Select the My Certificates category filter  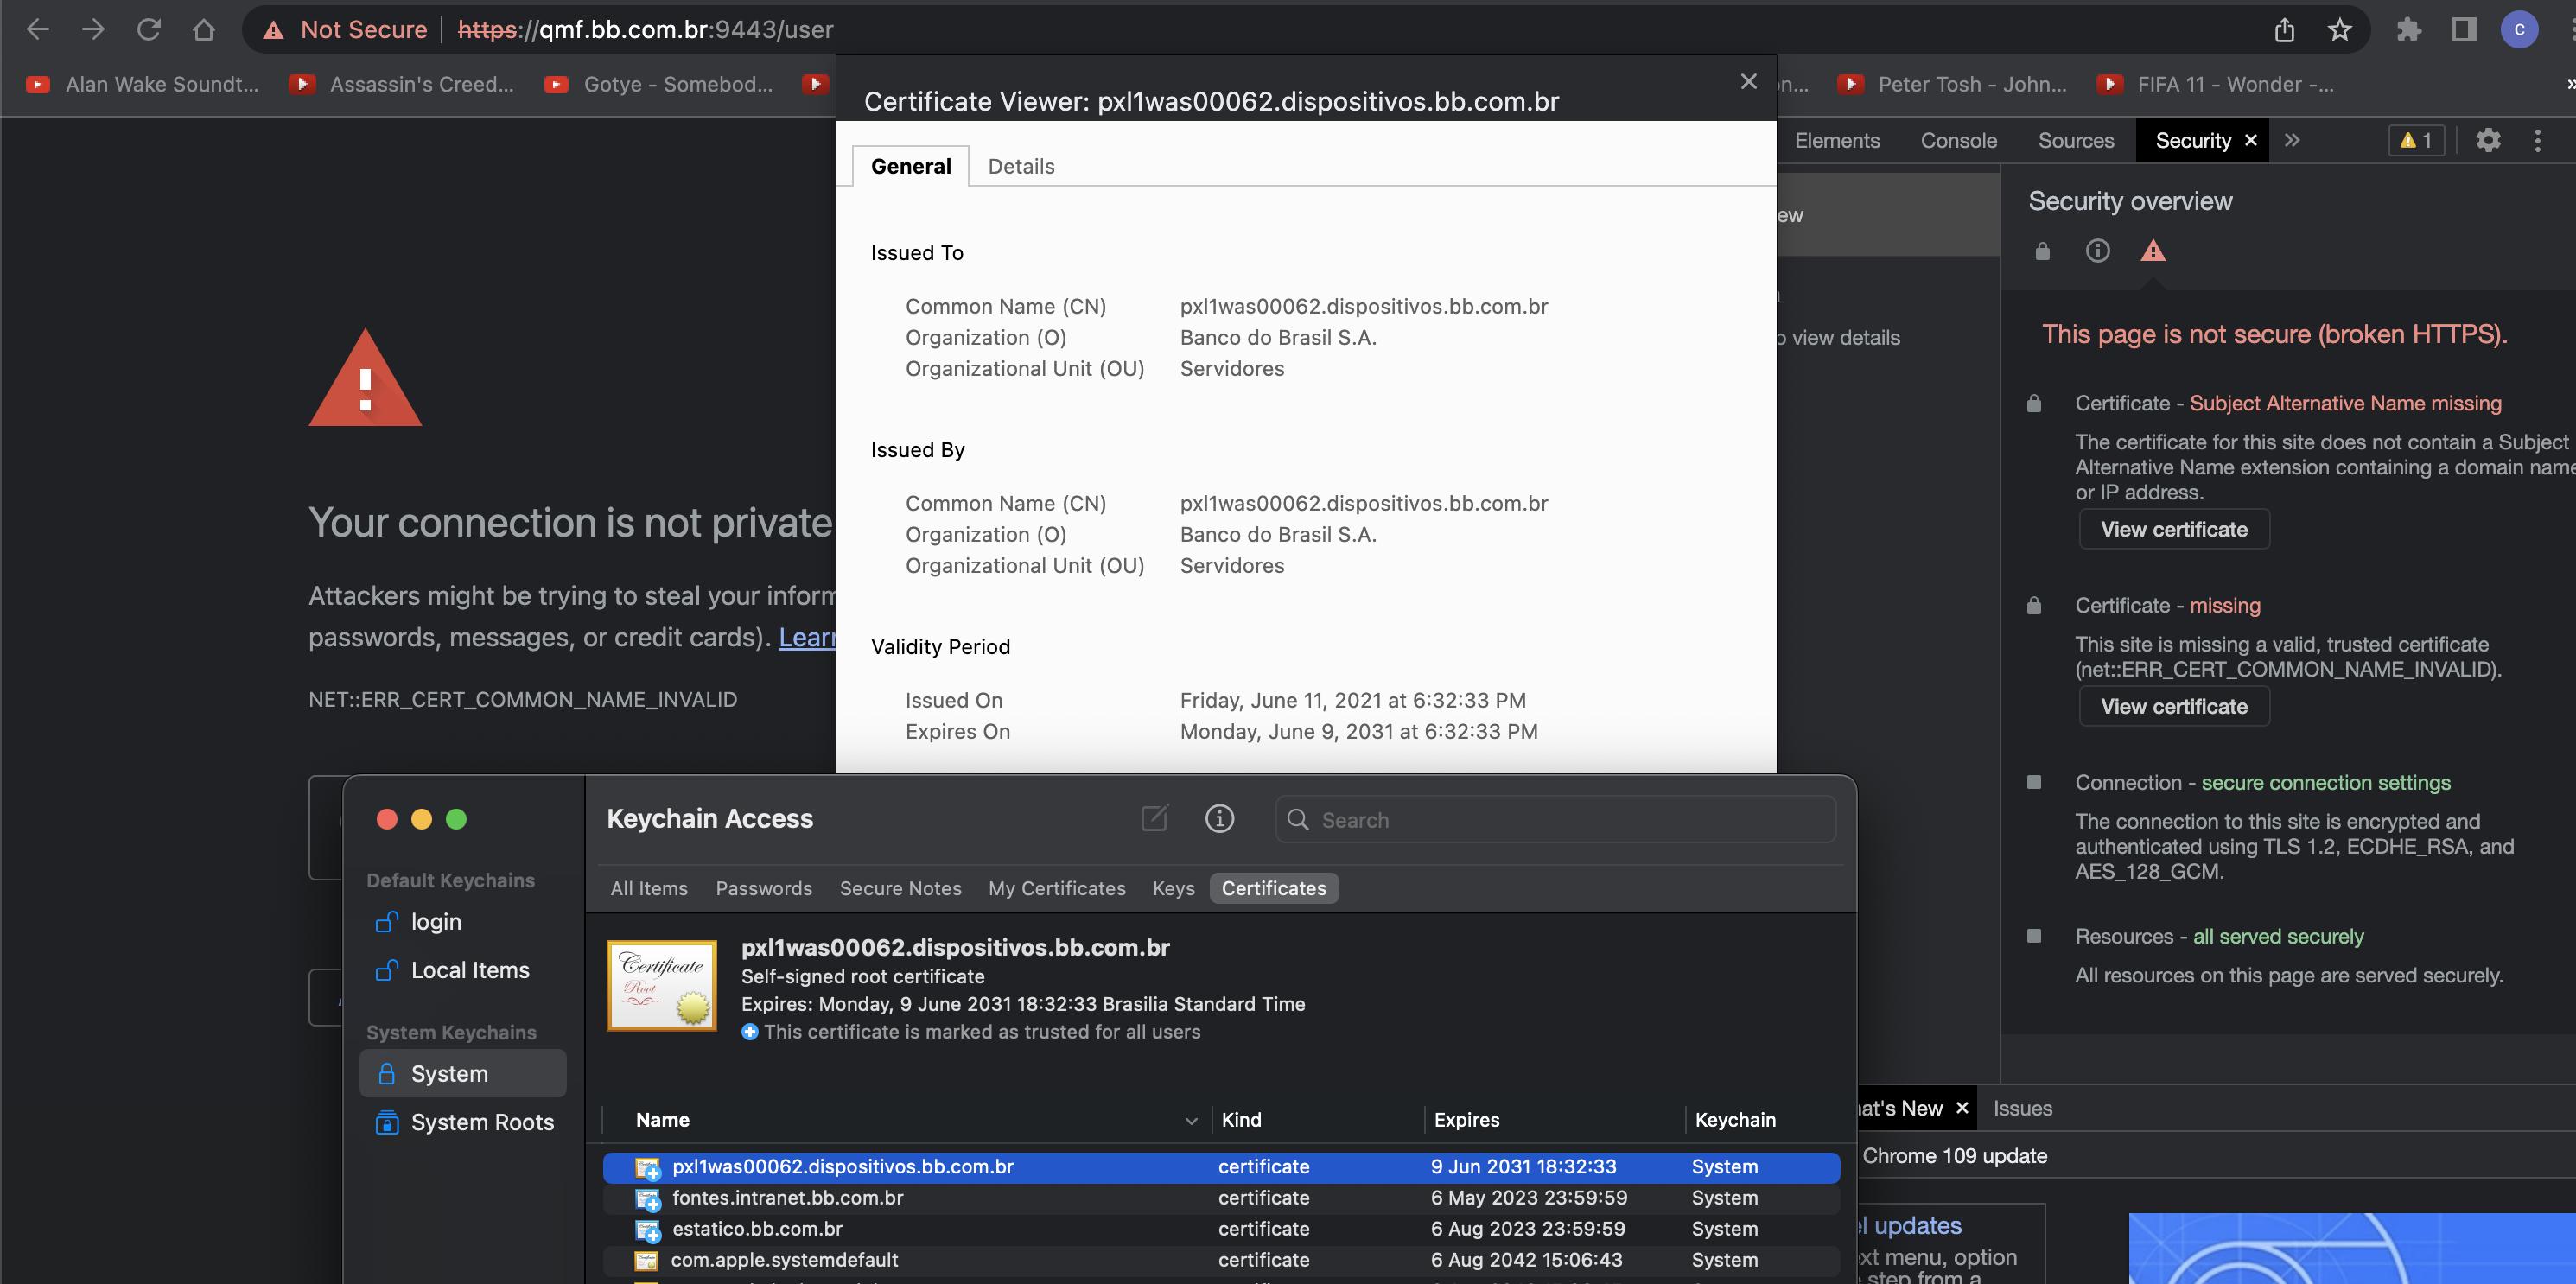[1057, 888]
